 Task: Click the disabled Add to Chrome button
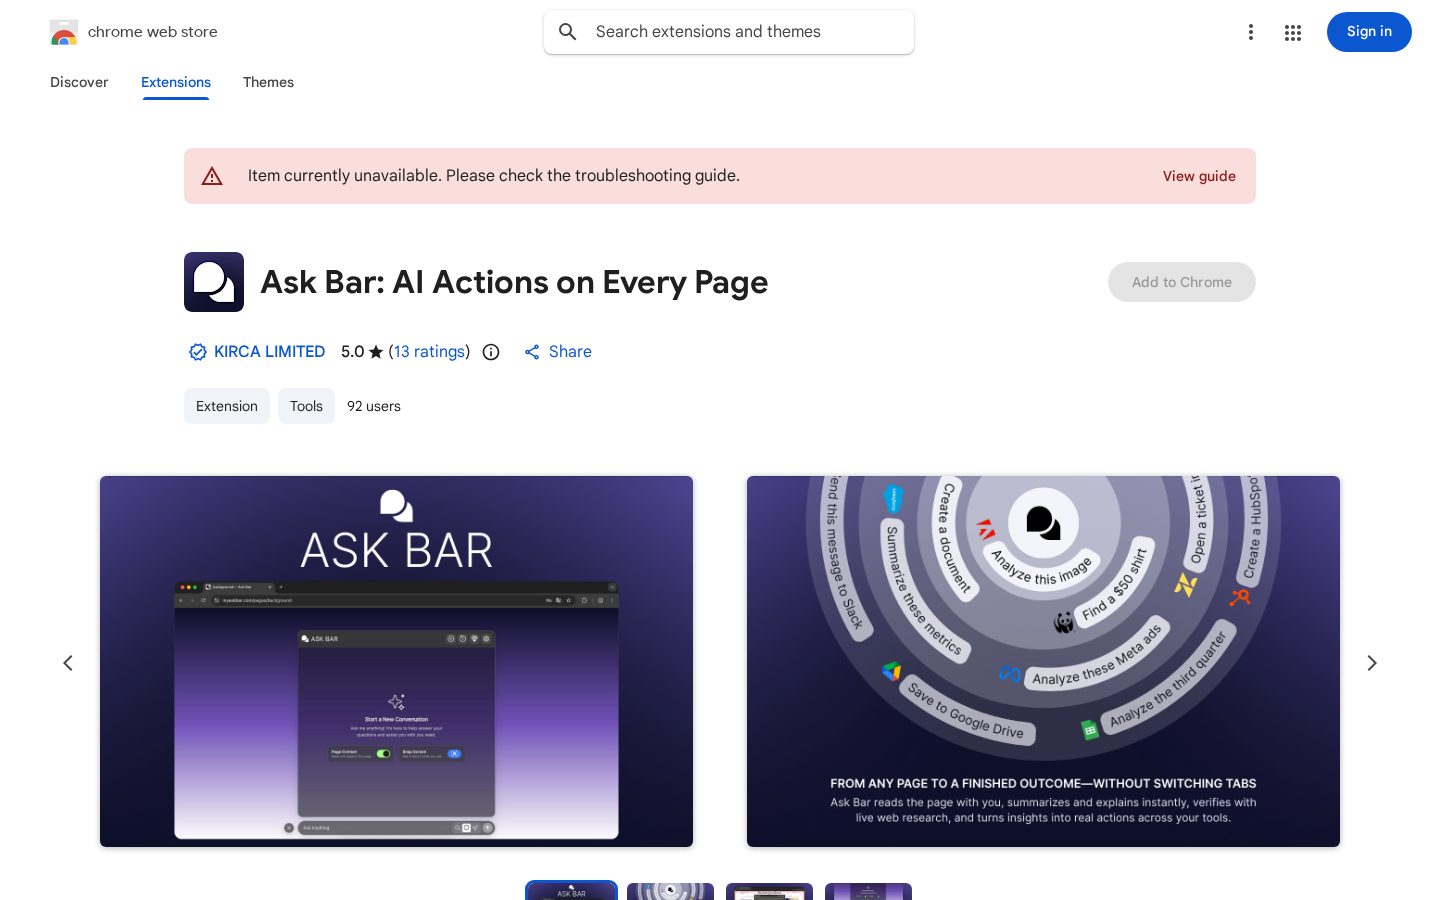pyautogui.click(x=1182, y=282)
